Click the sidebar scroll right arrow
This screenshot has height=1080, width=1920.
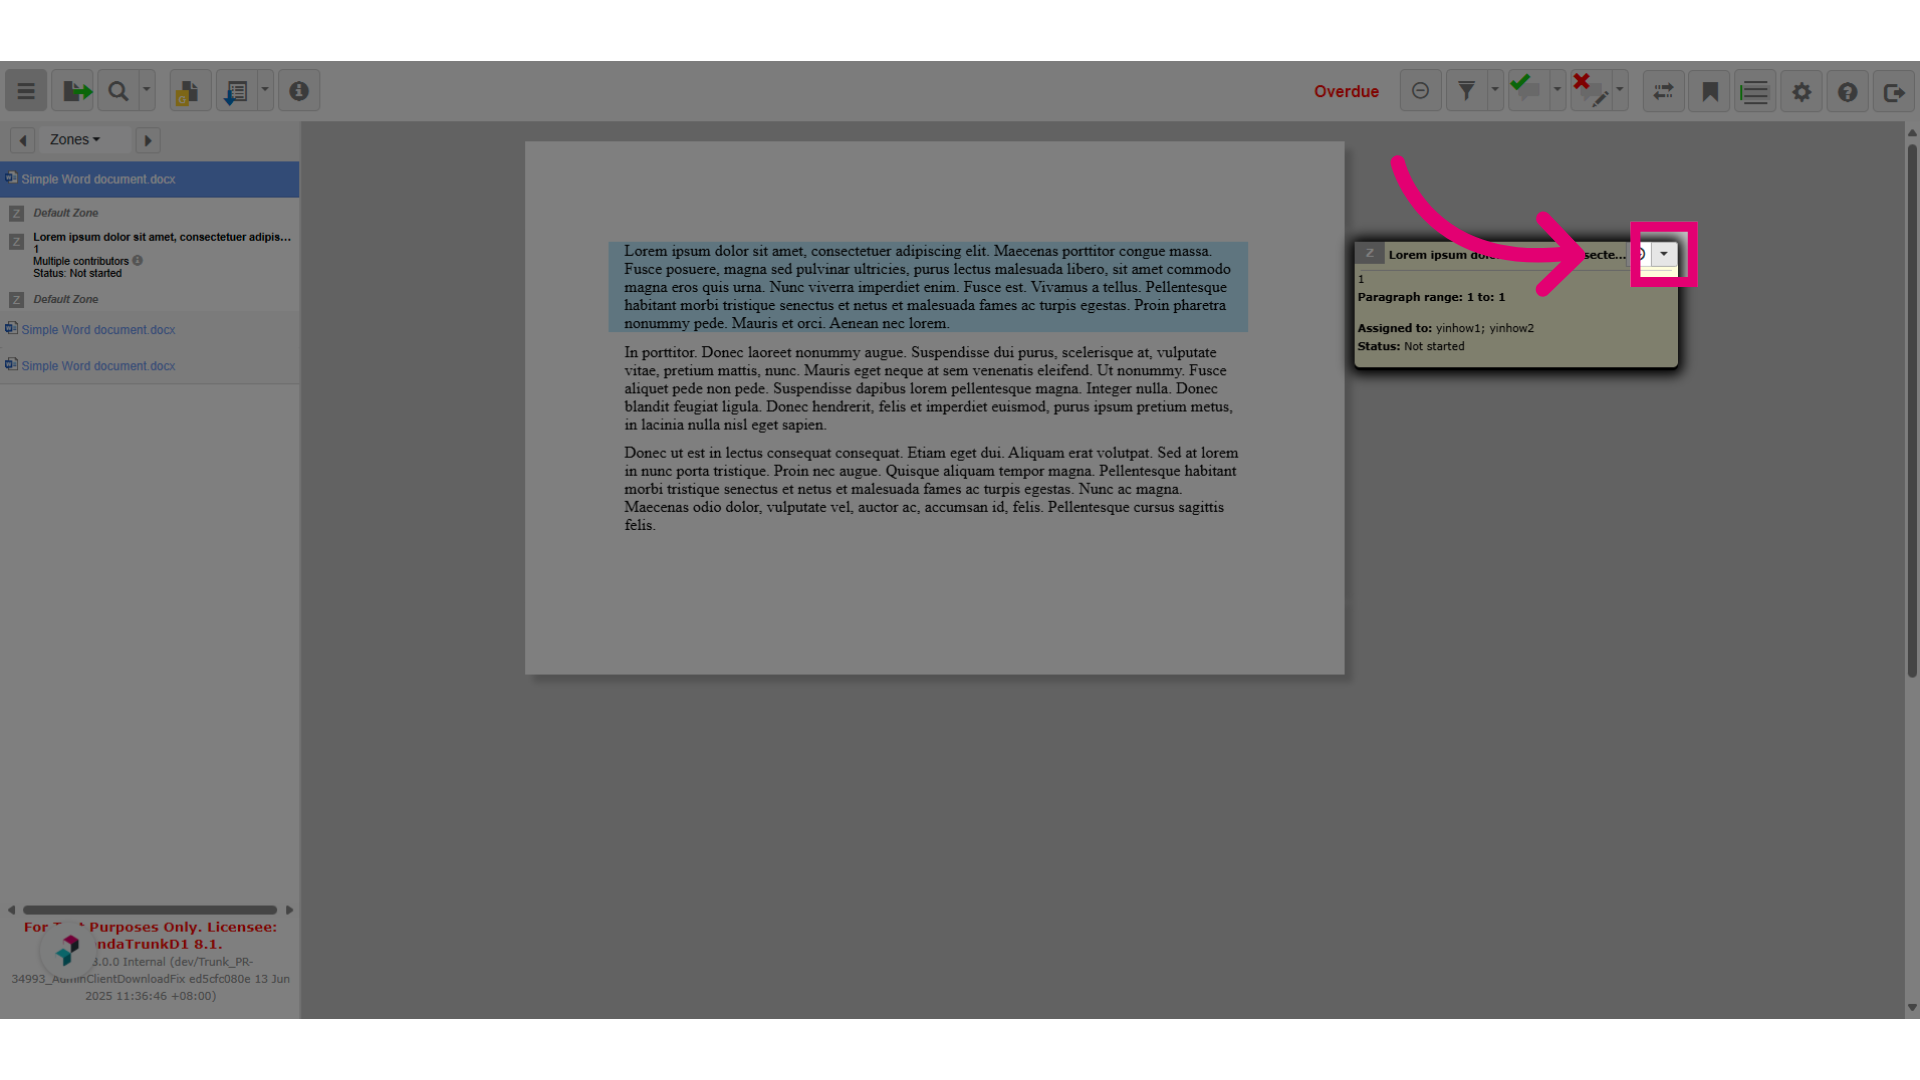click(x=289, y=910)
